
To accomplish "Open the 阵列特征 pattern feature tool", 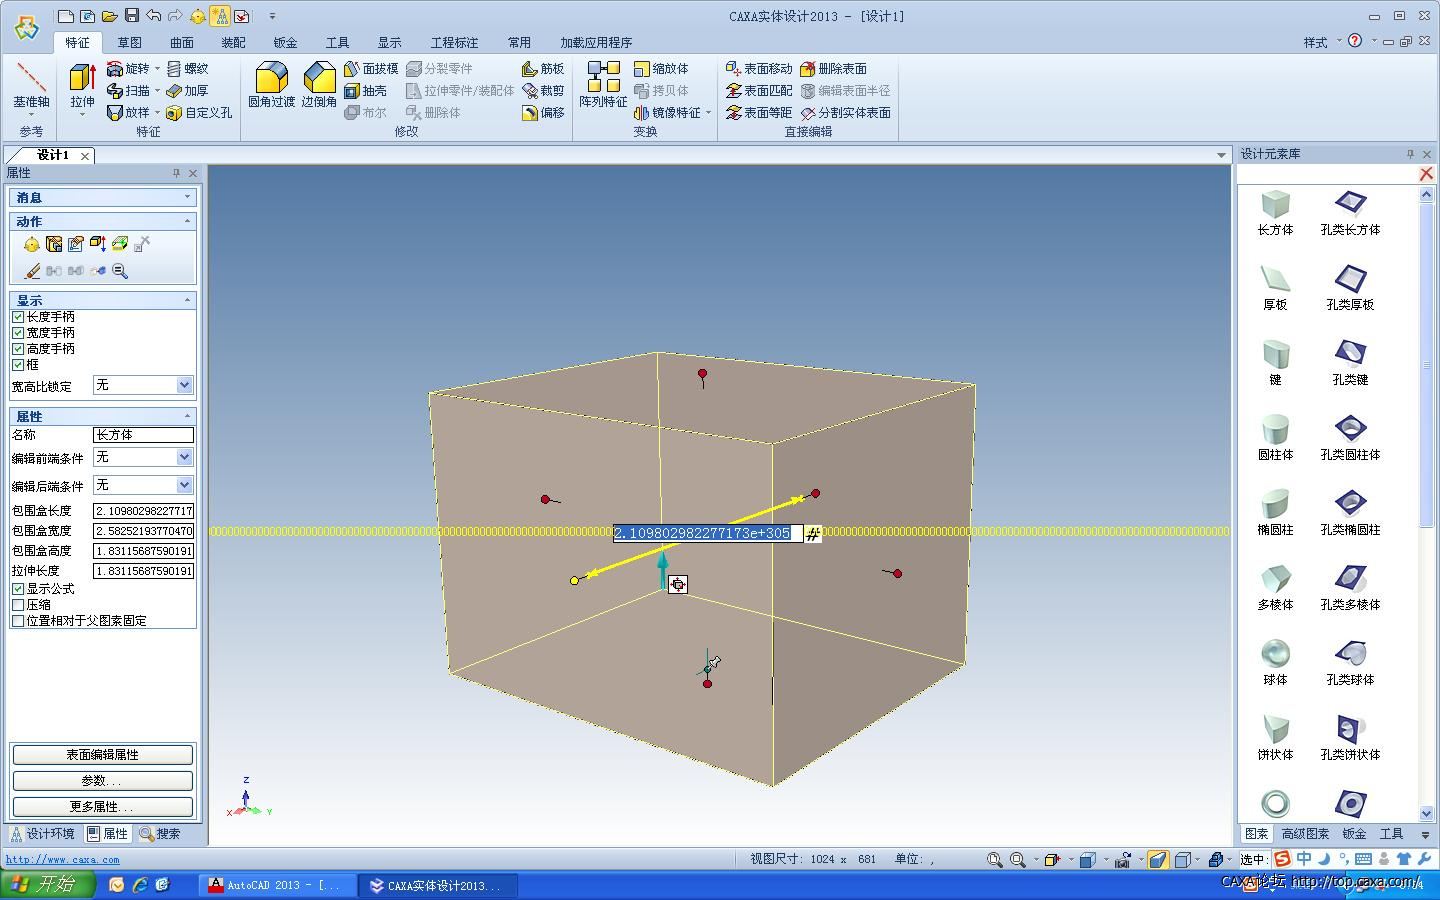I will [603, 85].
